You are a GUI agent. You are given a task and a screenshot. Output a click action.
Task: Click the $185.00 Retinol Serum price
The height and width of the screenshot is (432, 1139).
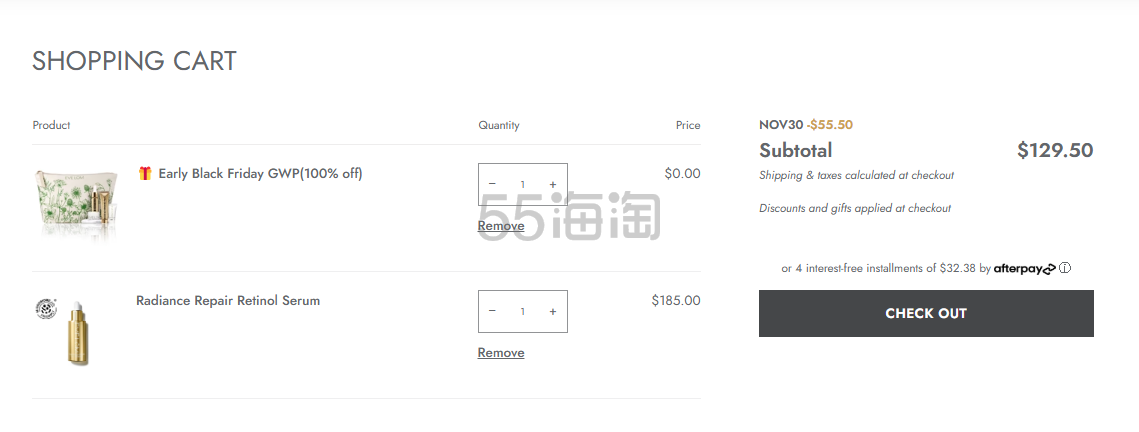tap(675, 301)
